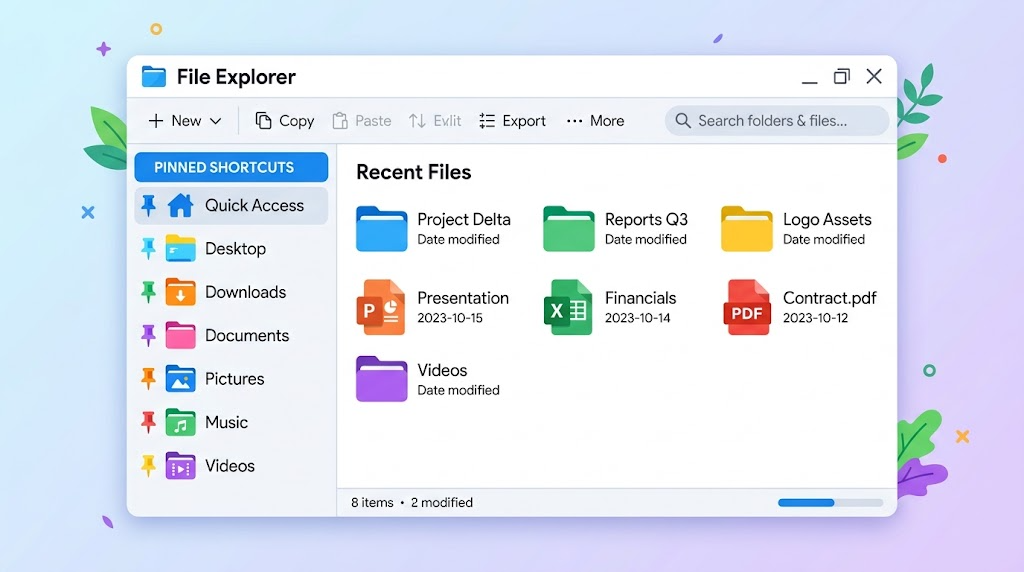Click the PDF icon for Contract.pdf
Image resolution: width=1024 pixels, height=572 pixels.
pyautogui.click(x=747, y=308)
